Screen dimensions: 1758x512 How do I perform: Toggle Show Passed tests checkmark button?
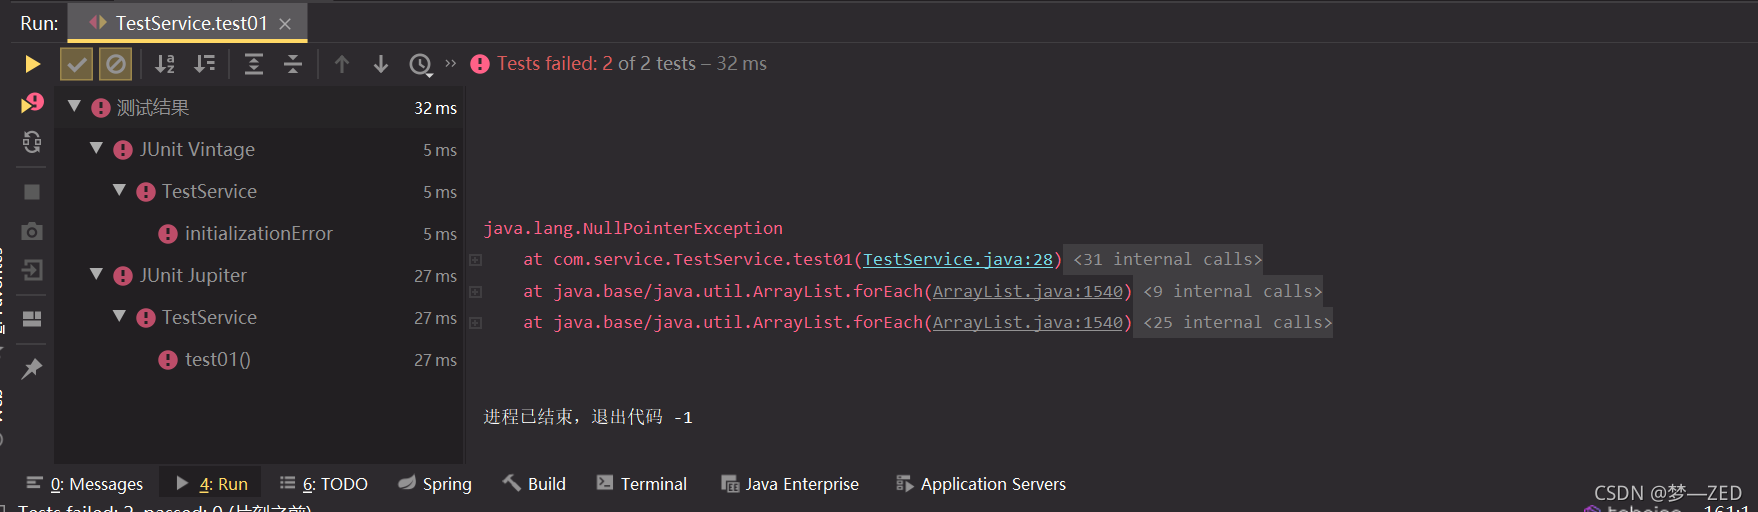coord(77,64)
